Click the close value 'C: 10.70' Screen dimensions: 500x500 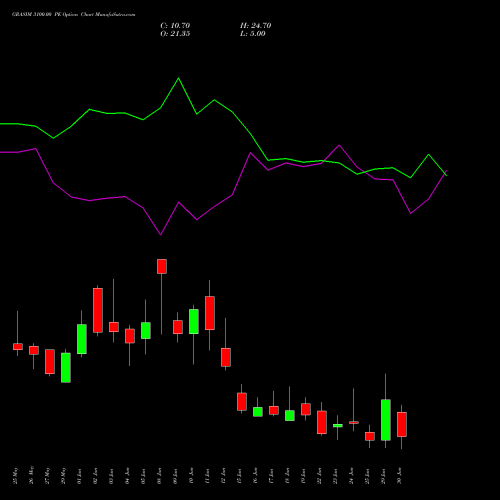point(175,26)
